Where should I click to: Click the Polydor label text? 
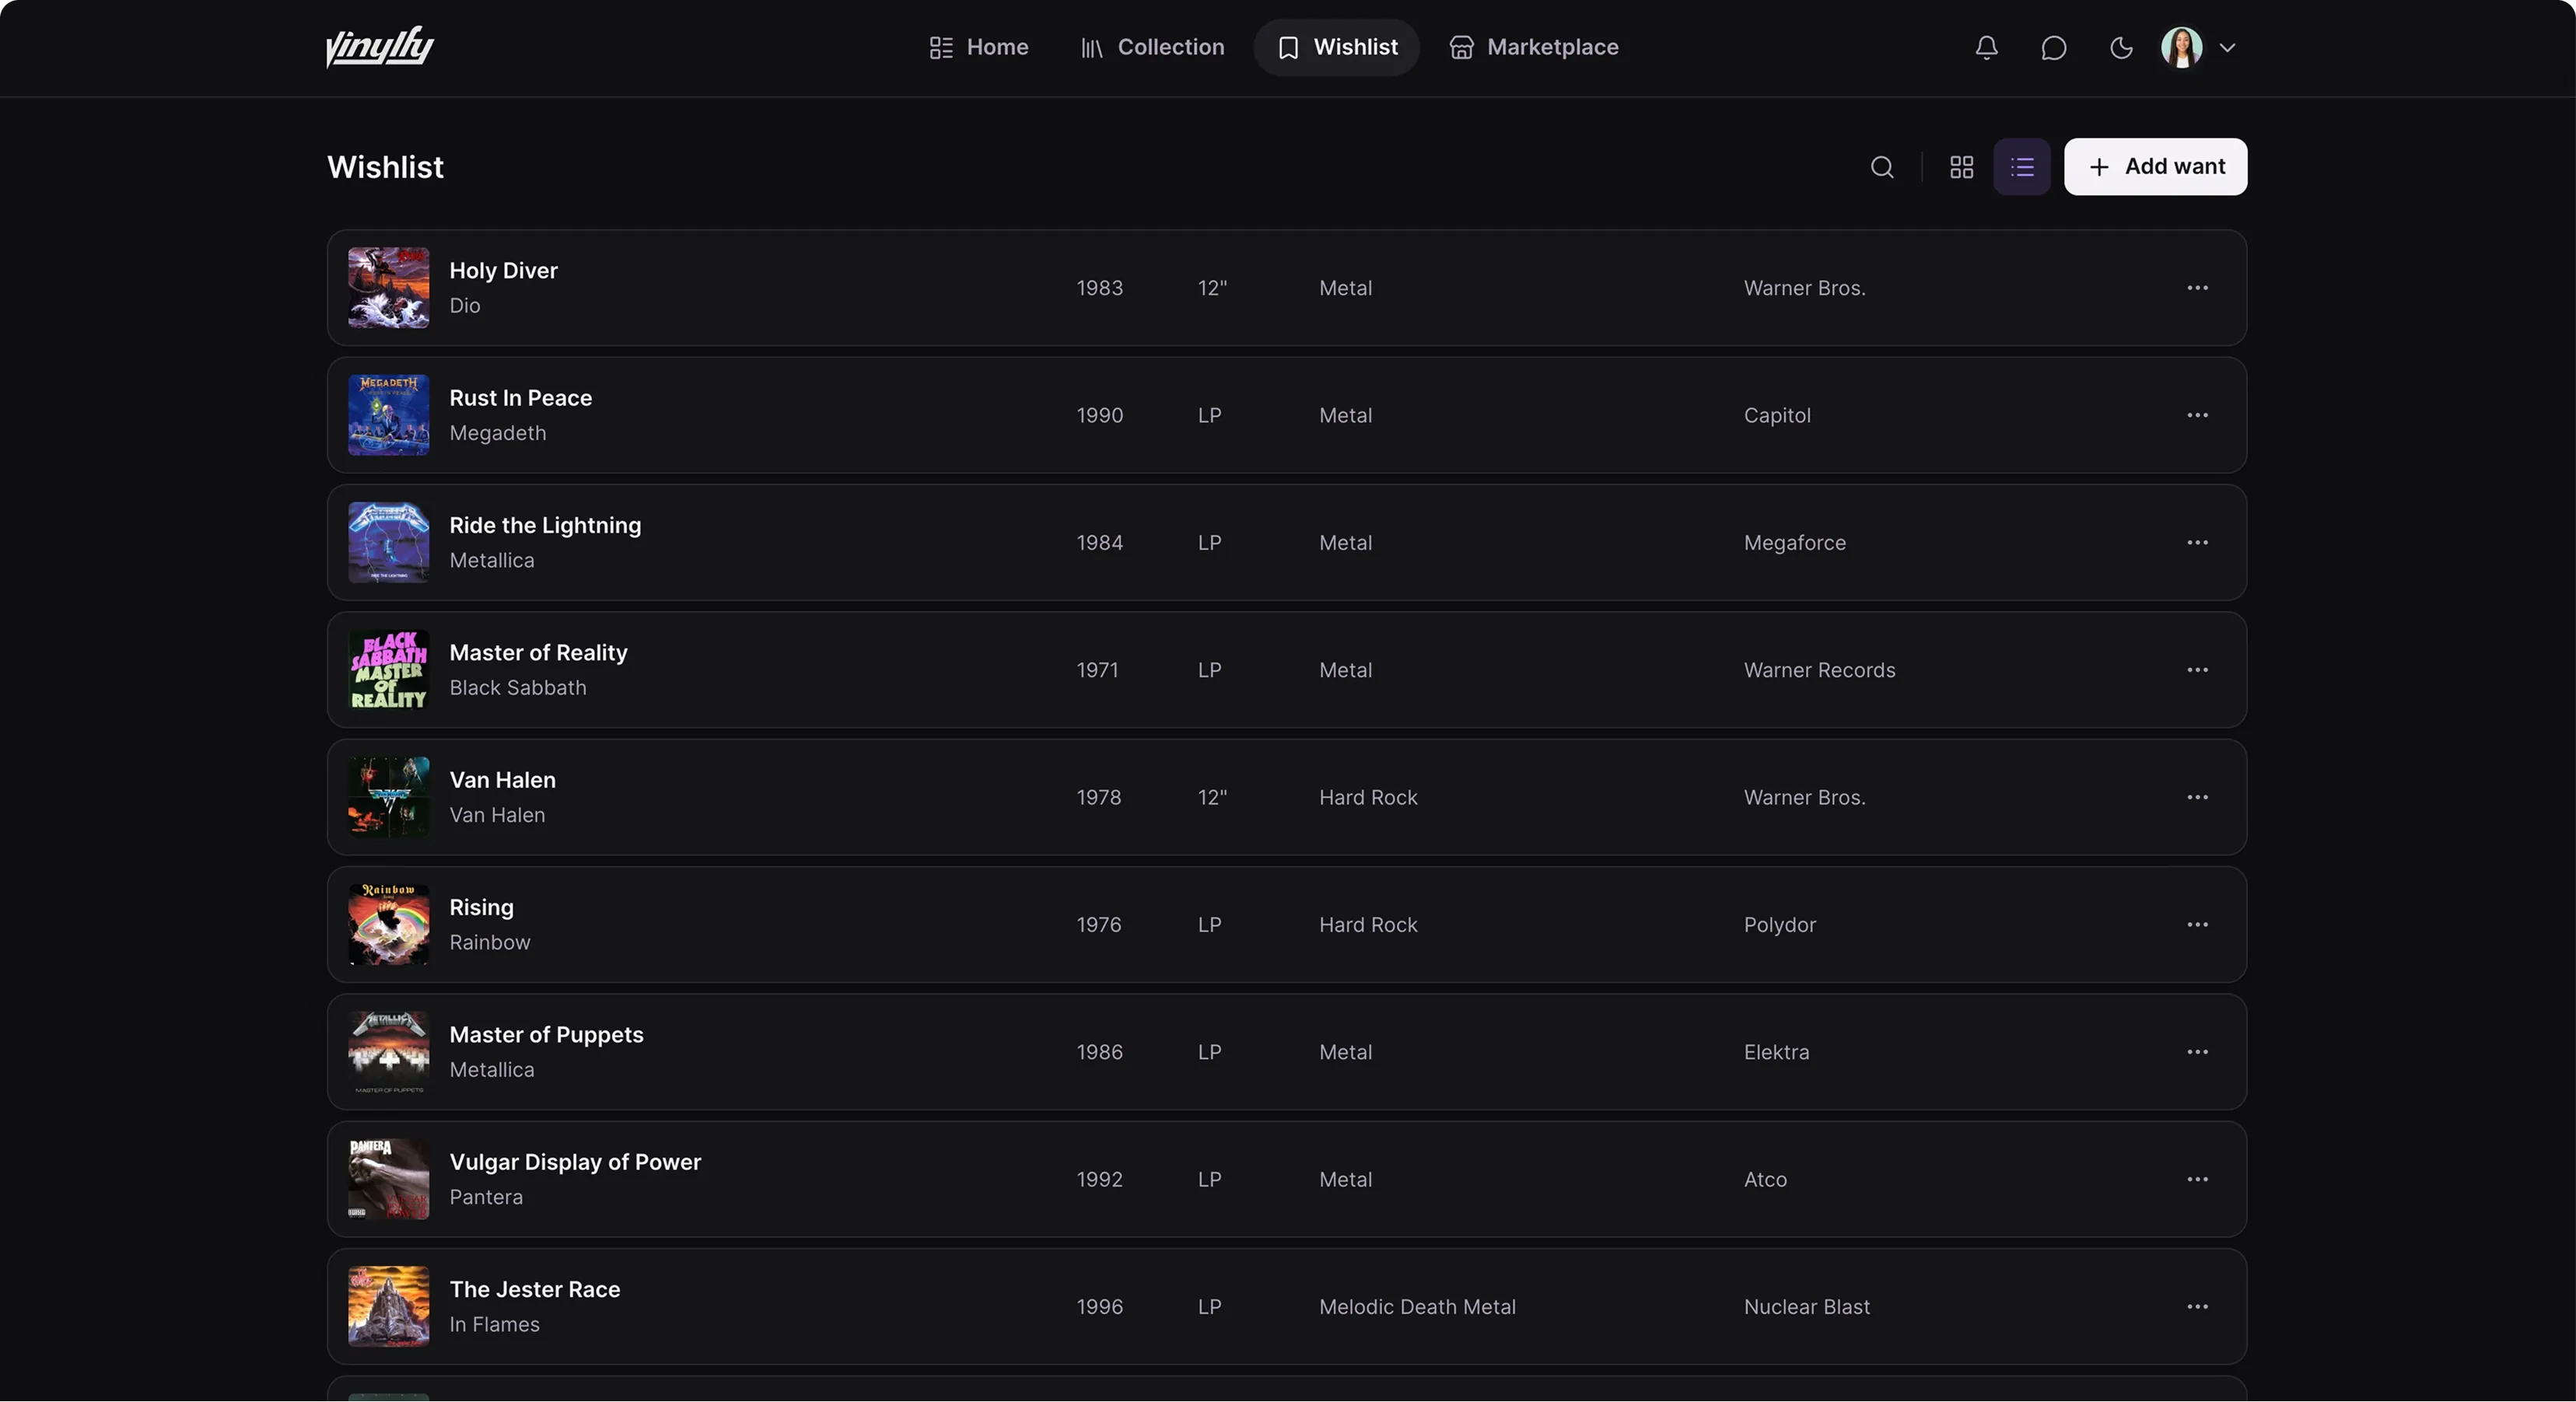pos(1779,925)
